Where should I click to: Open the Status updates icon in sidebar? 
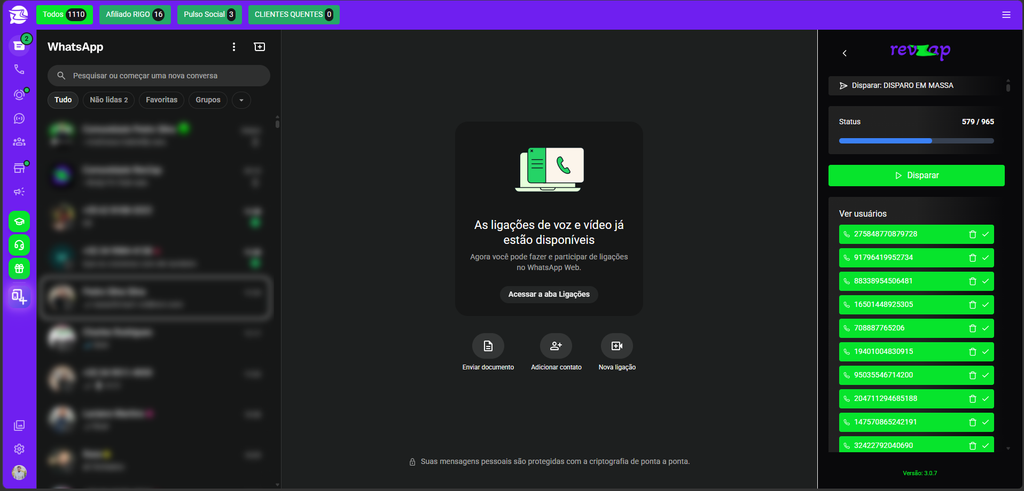point(19,95)
